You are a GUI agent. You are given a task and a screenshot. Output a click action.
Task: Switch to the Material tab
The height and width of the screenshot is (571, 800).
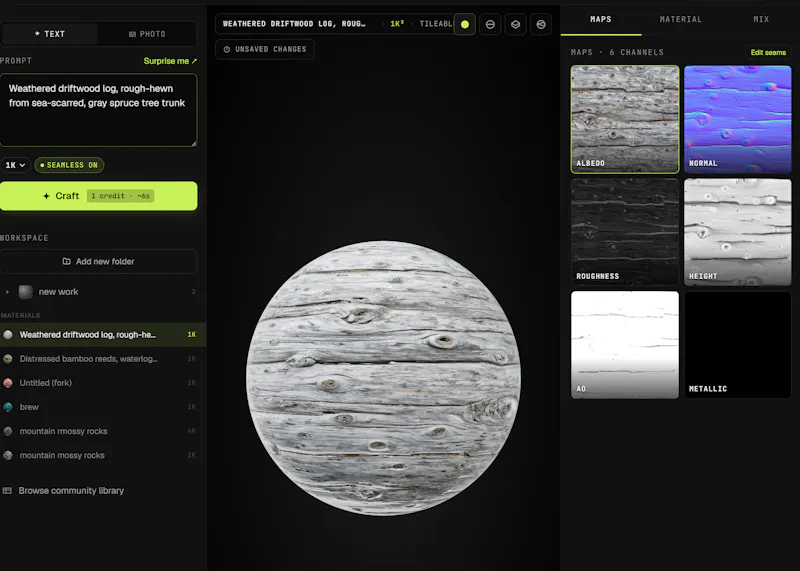pos(681,19)
